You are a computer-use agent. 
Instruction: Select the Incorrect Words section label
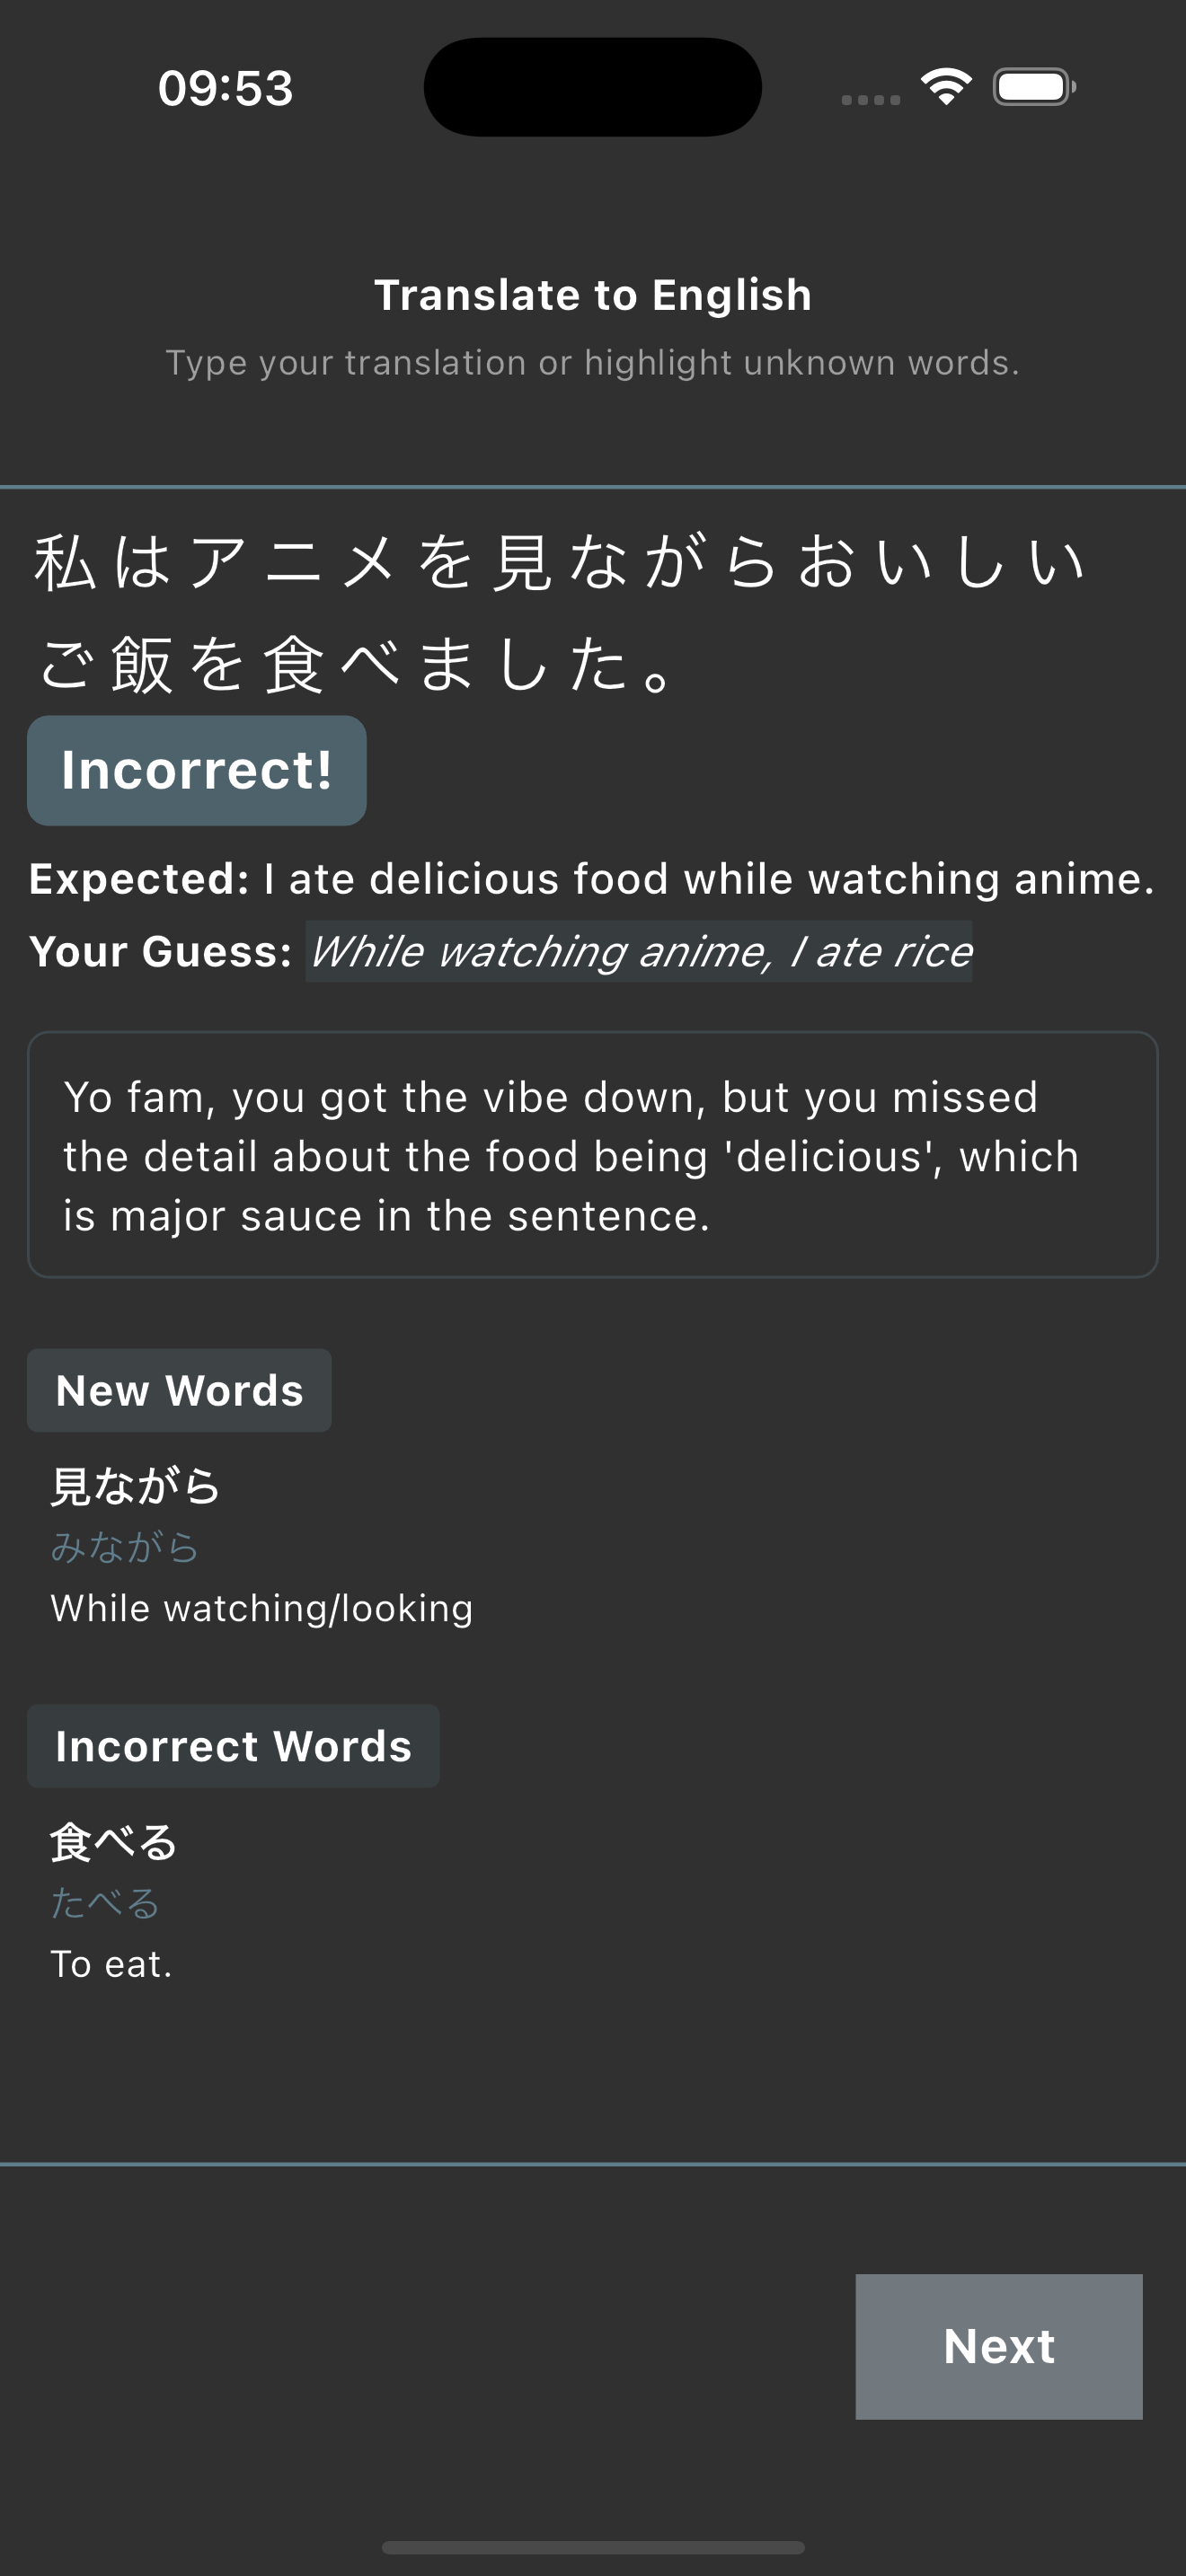pos(234,1745)
